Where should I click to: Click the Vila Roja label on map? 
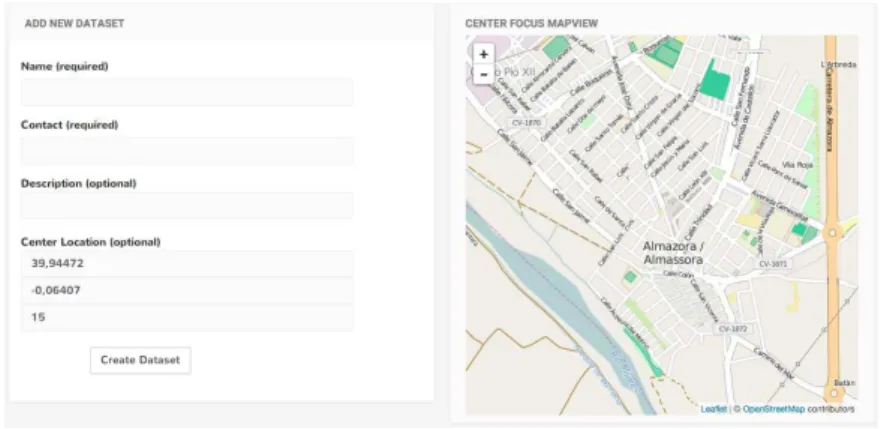(797, 165)
